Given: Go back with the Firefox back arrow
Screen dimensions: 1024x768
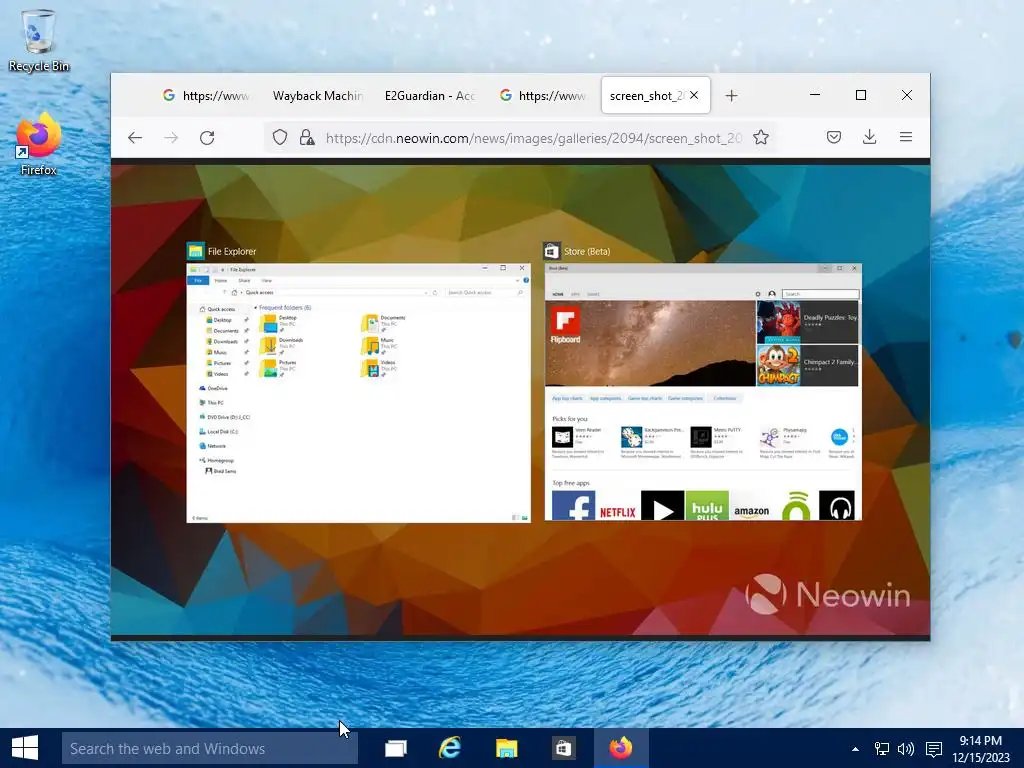Looking at the screenshot, I should (x=135, y=138).
